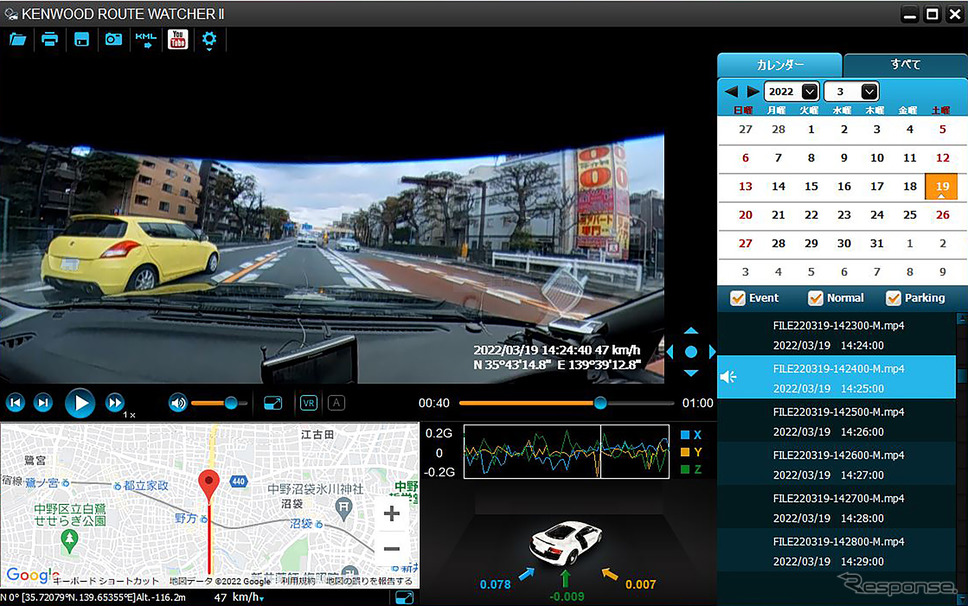968x606 pixels.
Task: Open Google Maps via the Google logo
Action: click(x=31, y=575)
